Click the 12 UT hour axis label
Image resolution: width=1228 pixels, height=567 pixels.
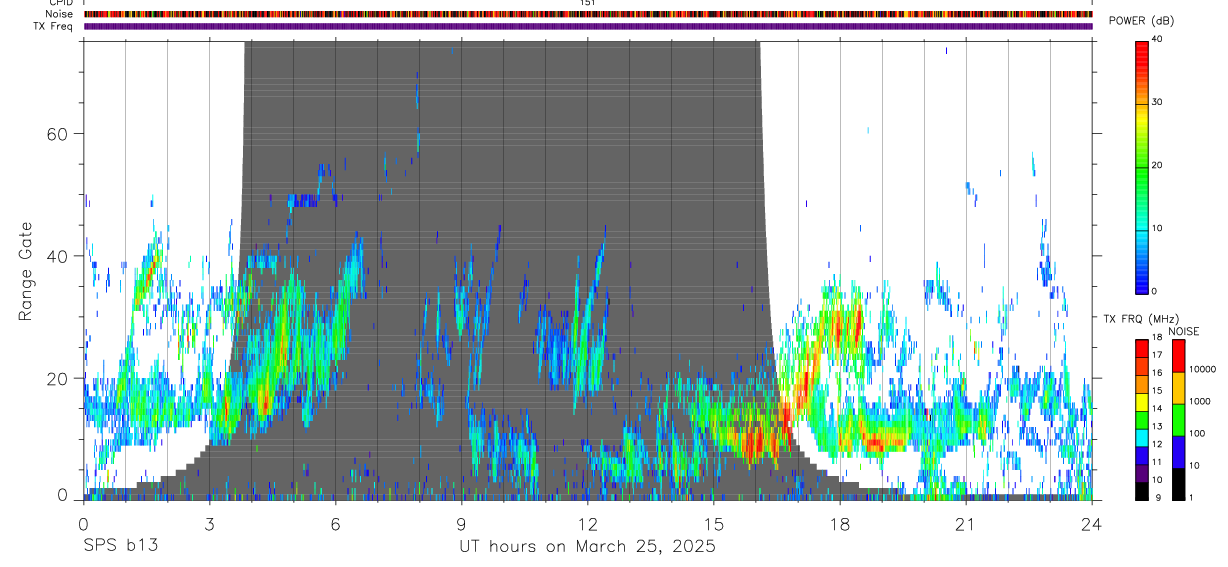click(588, 525)
